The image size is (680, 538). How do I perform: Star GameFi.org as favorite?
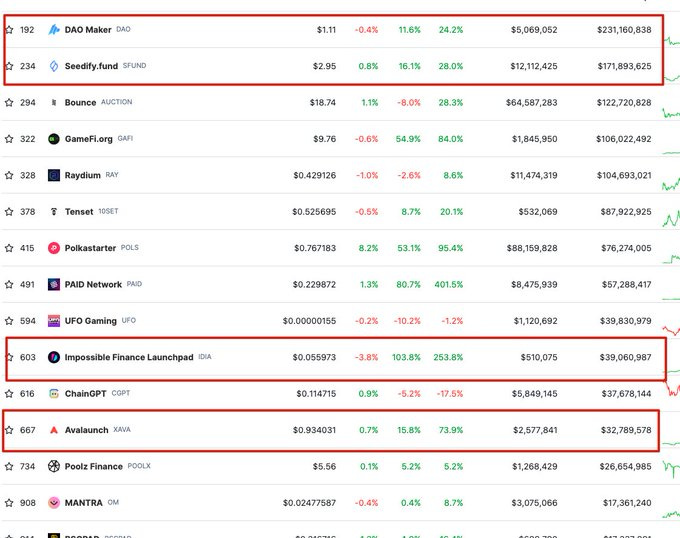point(9,139)
